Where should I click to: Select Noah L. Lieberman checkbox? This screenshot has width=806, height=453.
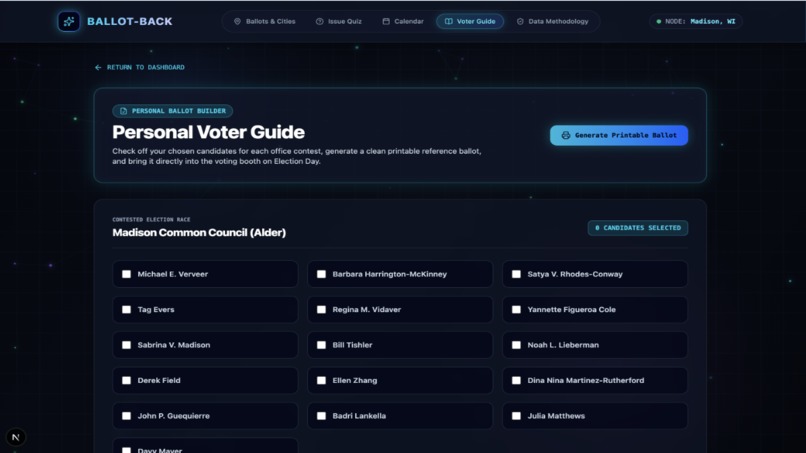pos(516,345)
